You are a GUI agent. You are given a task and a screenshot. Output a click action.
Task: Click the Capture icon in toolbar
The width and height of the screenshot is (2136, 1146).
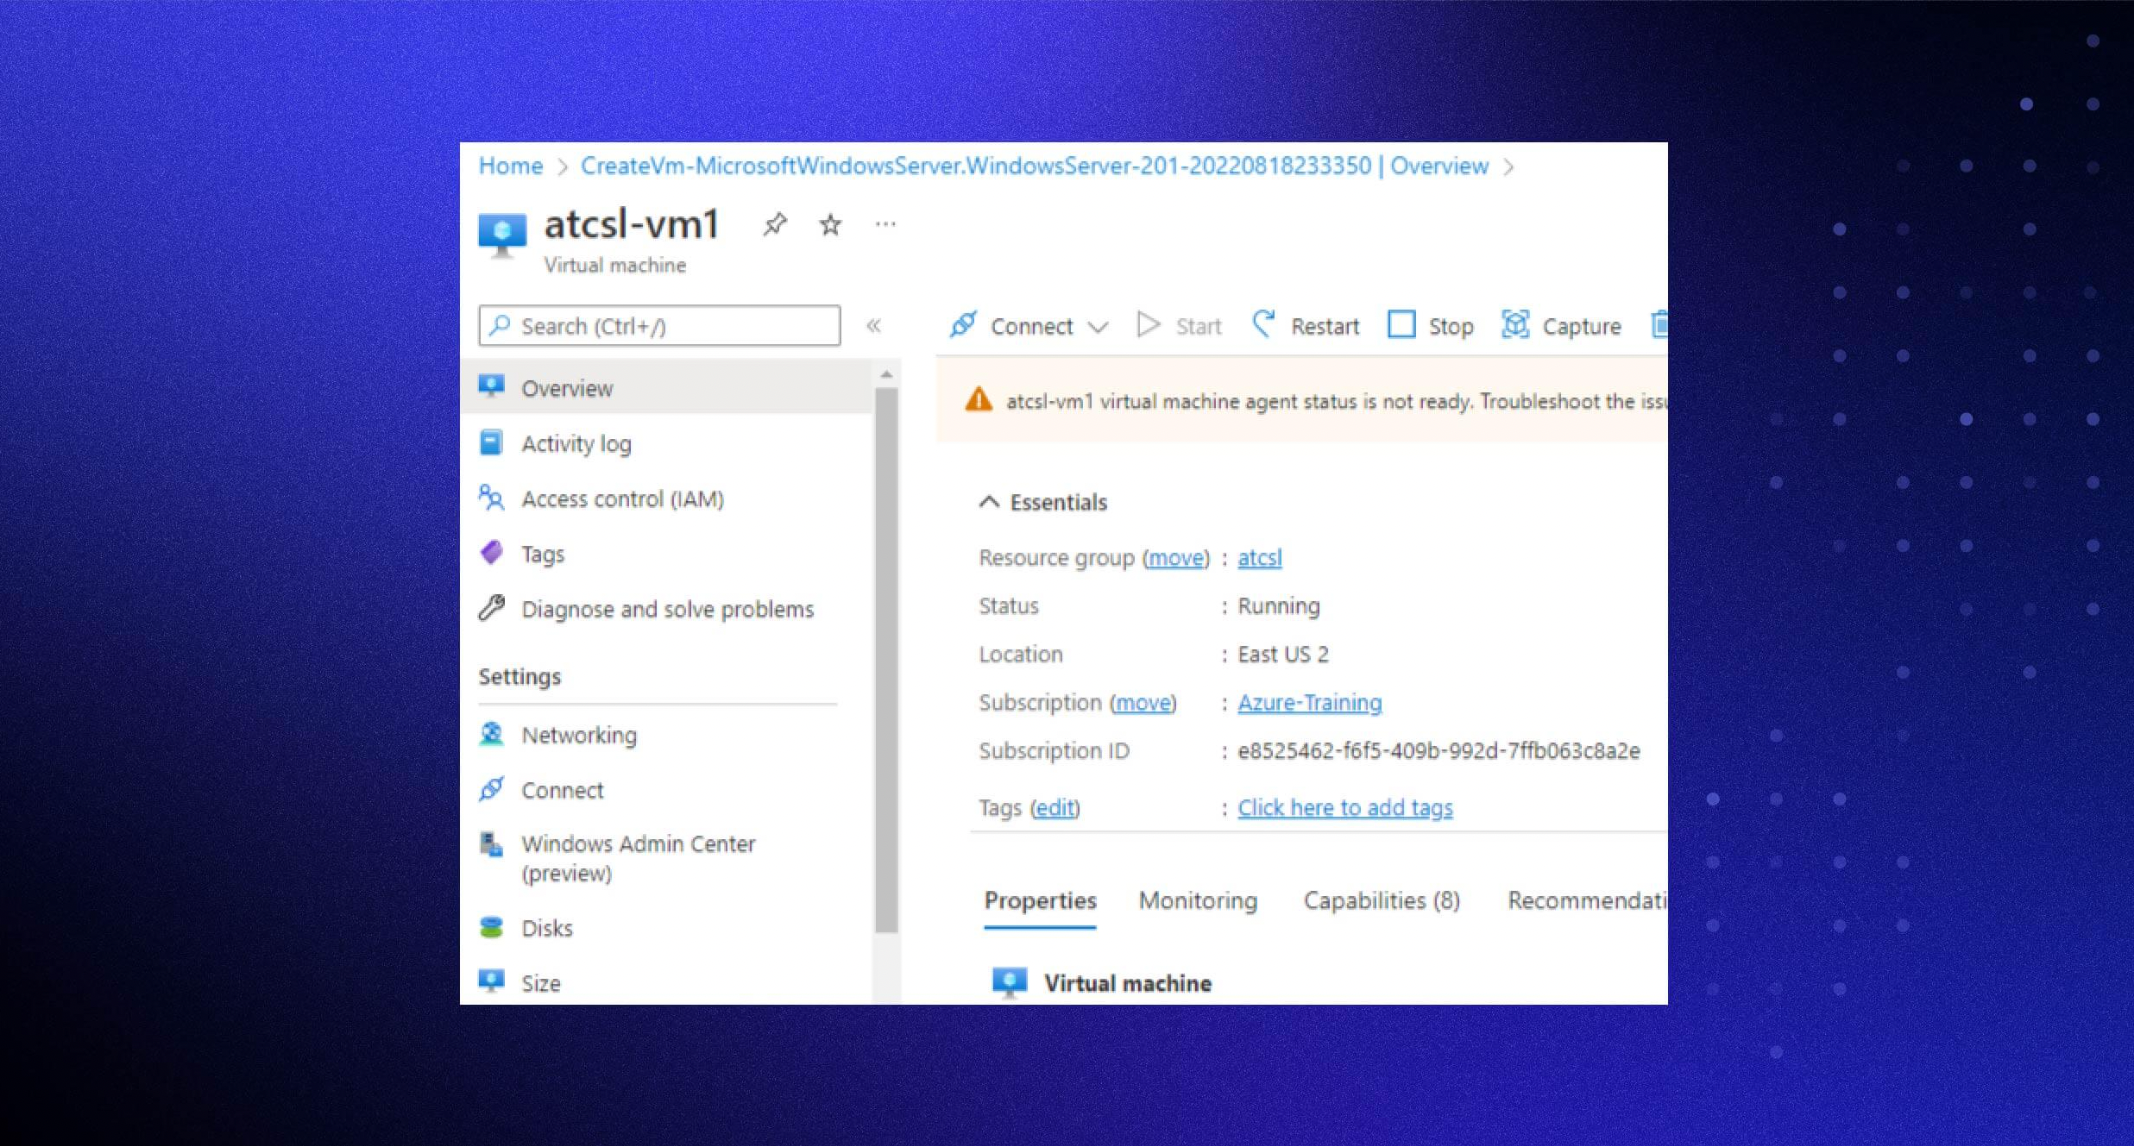coord(1515,325)
